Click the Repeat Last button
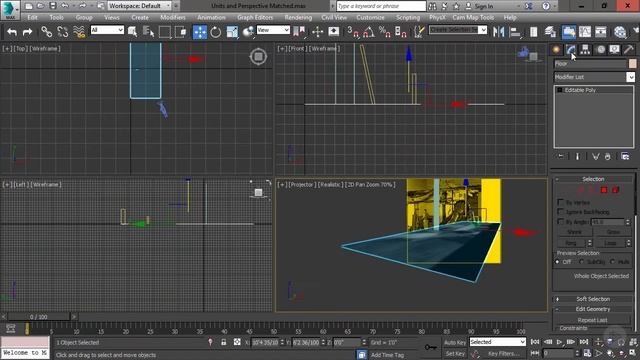Screen dimensions: 640x360 coord(592,320)
